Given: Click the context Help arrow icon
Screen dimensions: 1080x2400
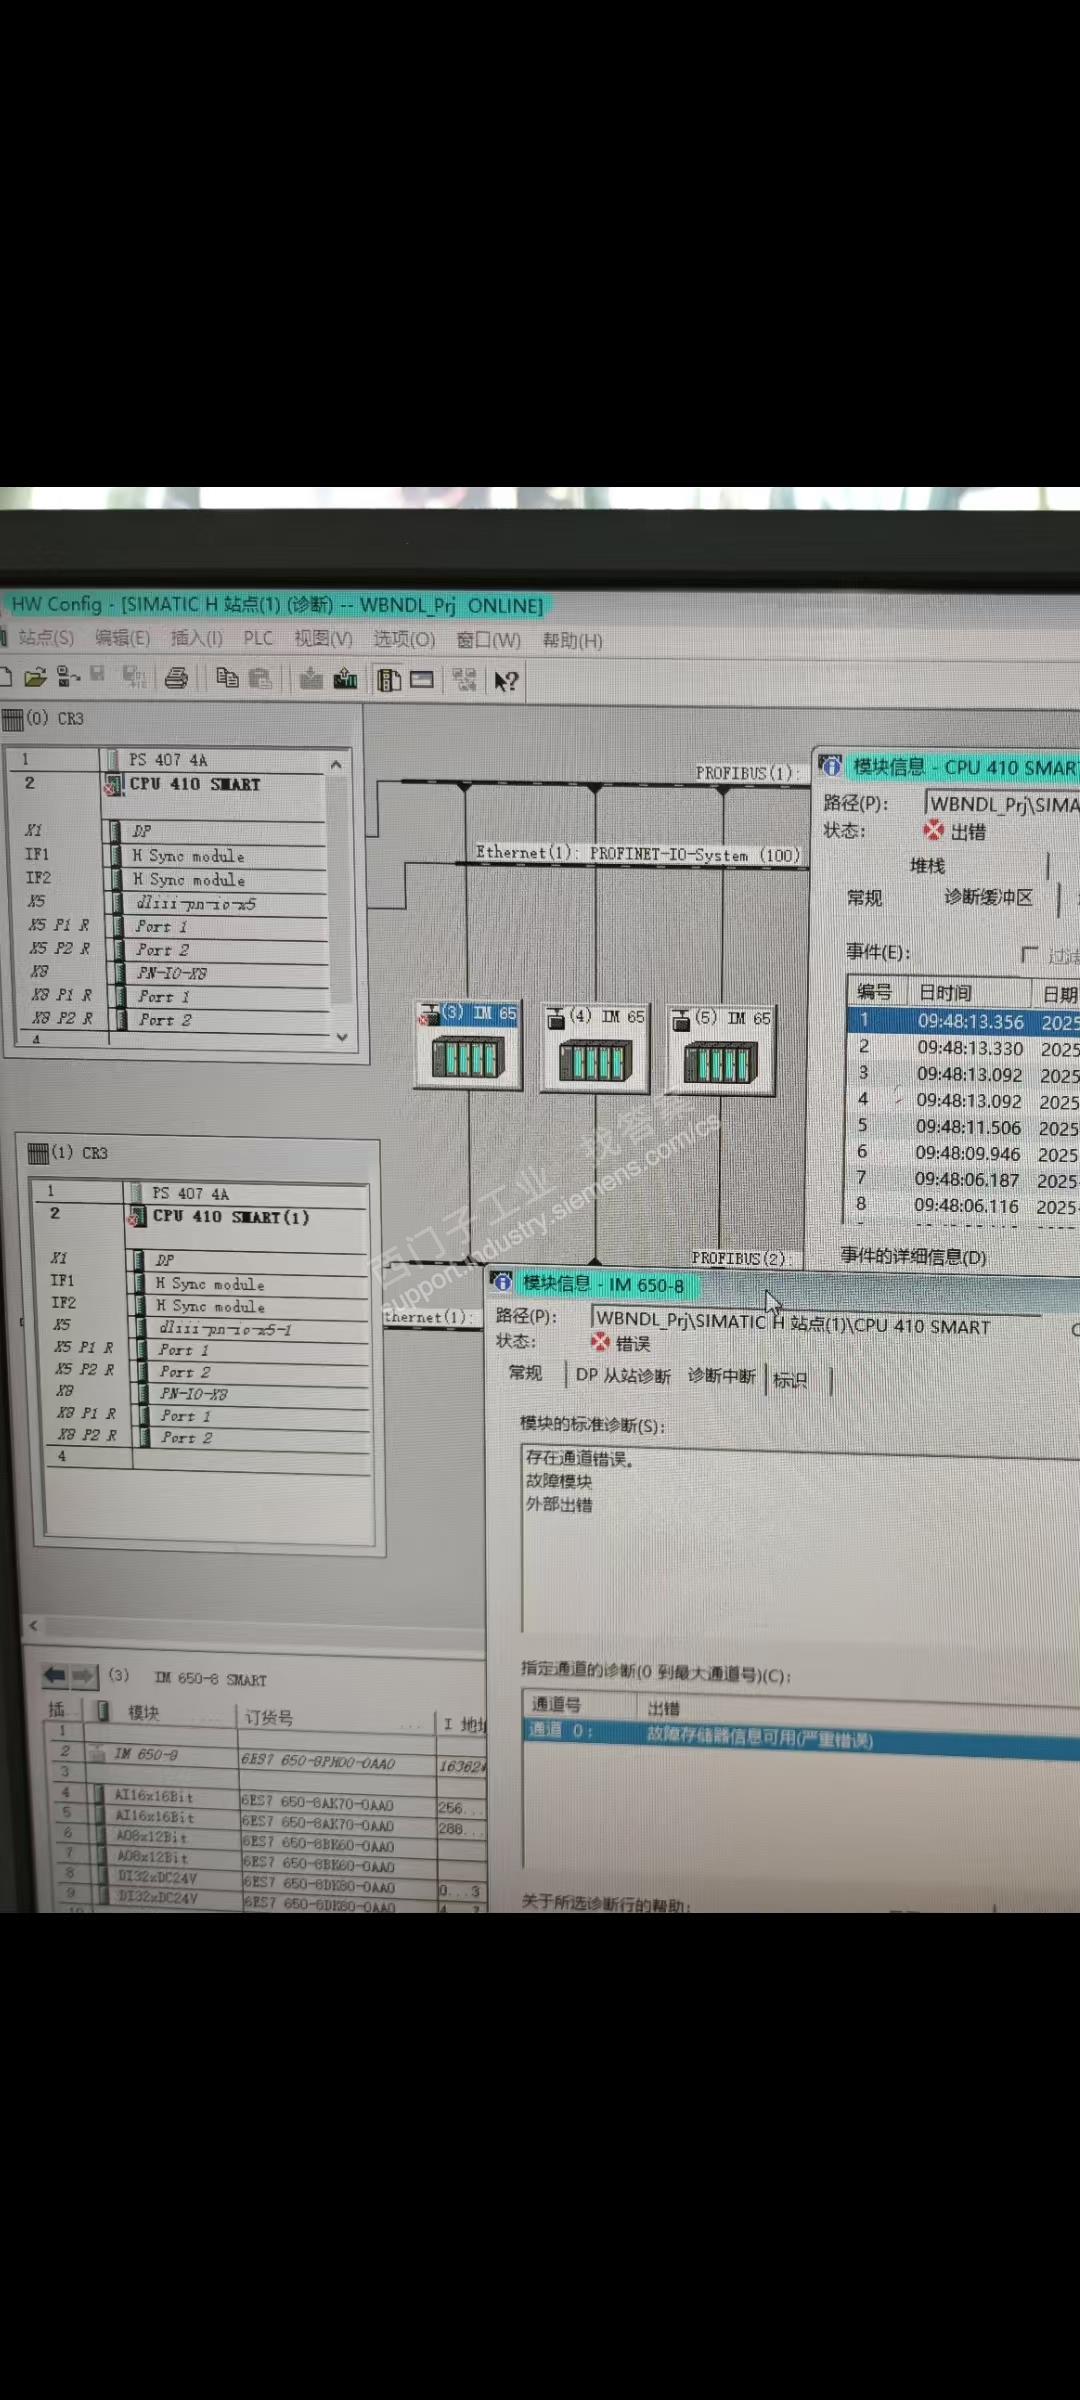Looking at the screenshot, I should point(506,681).
